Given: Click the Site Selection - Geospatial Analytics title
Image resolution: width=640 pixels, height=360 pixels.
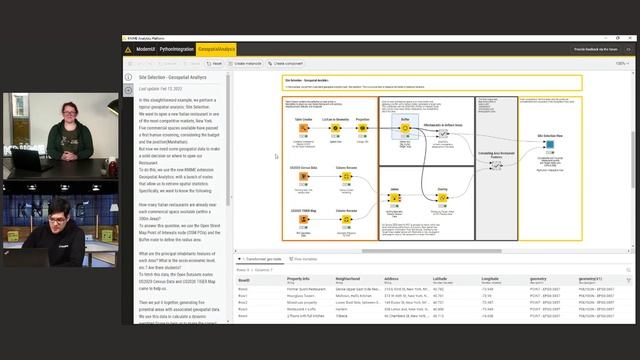Looking at the screenshot, I should click(172, 77).
